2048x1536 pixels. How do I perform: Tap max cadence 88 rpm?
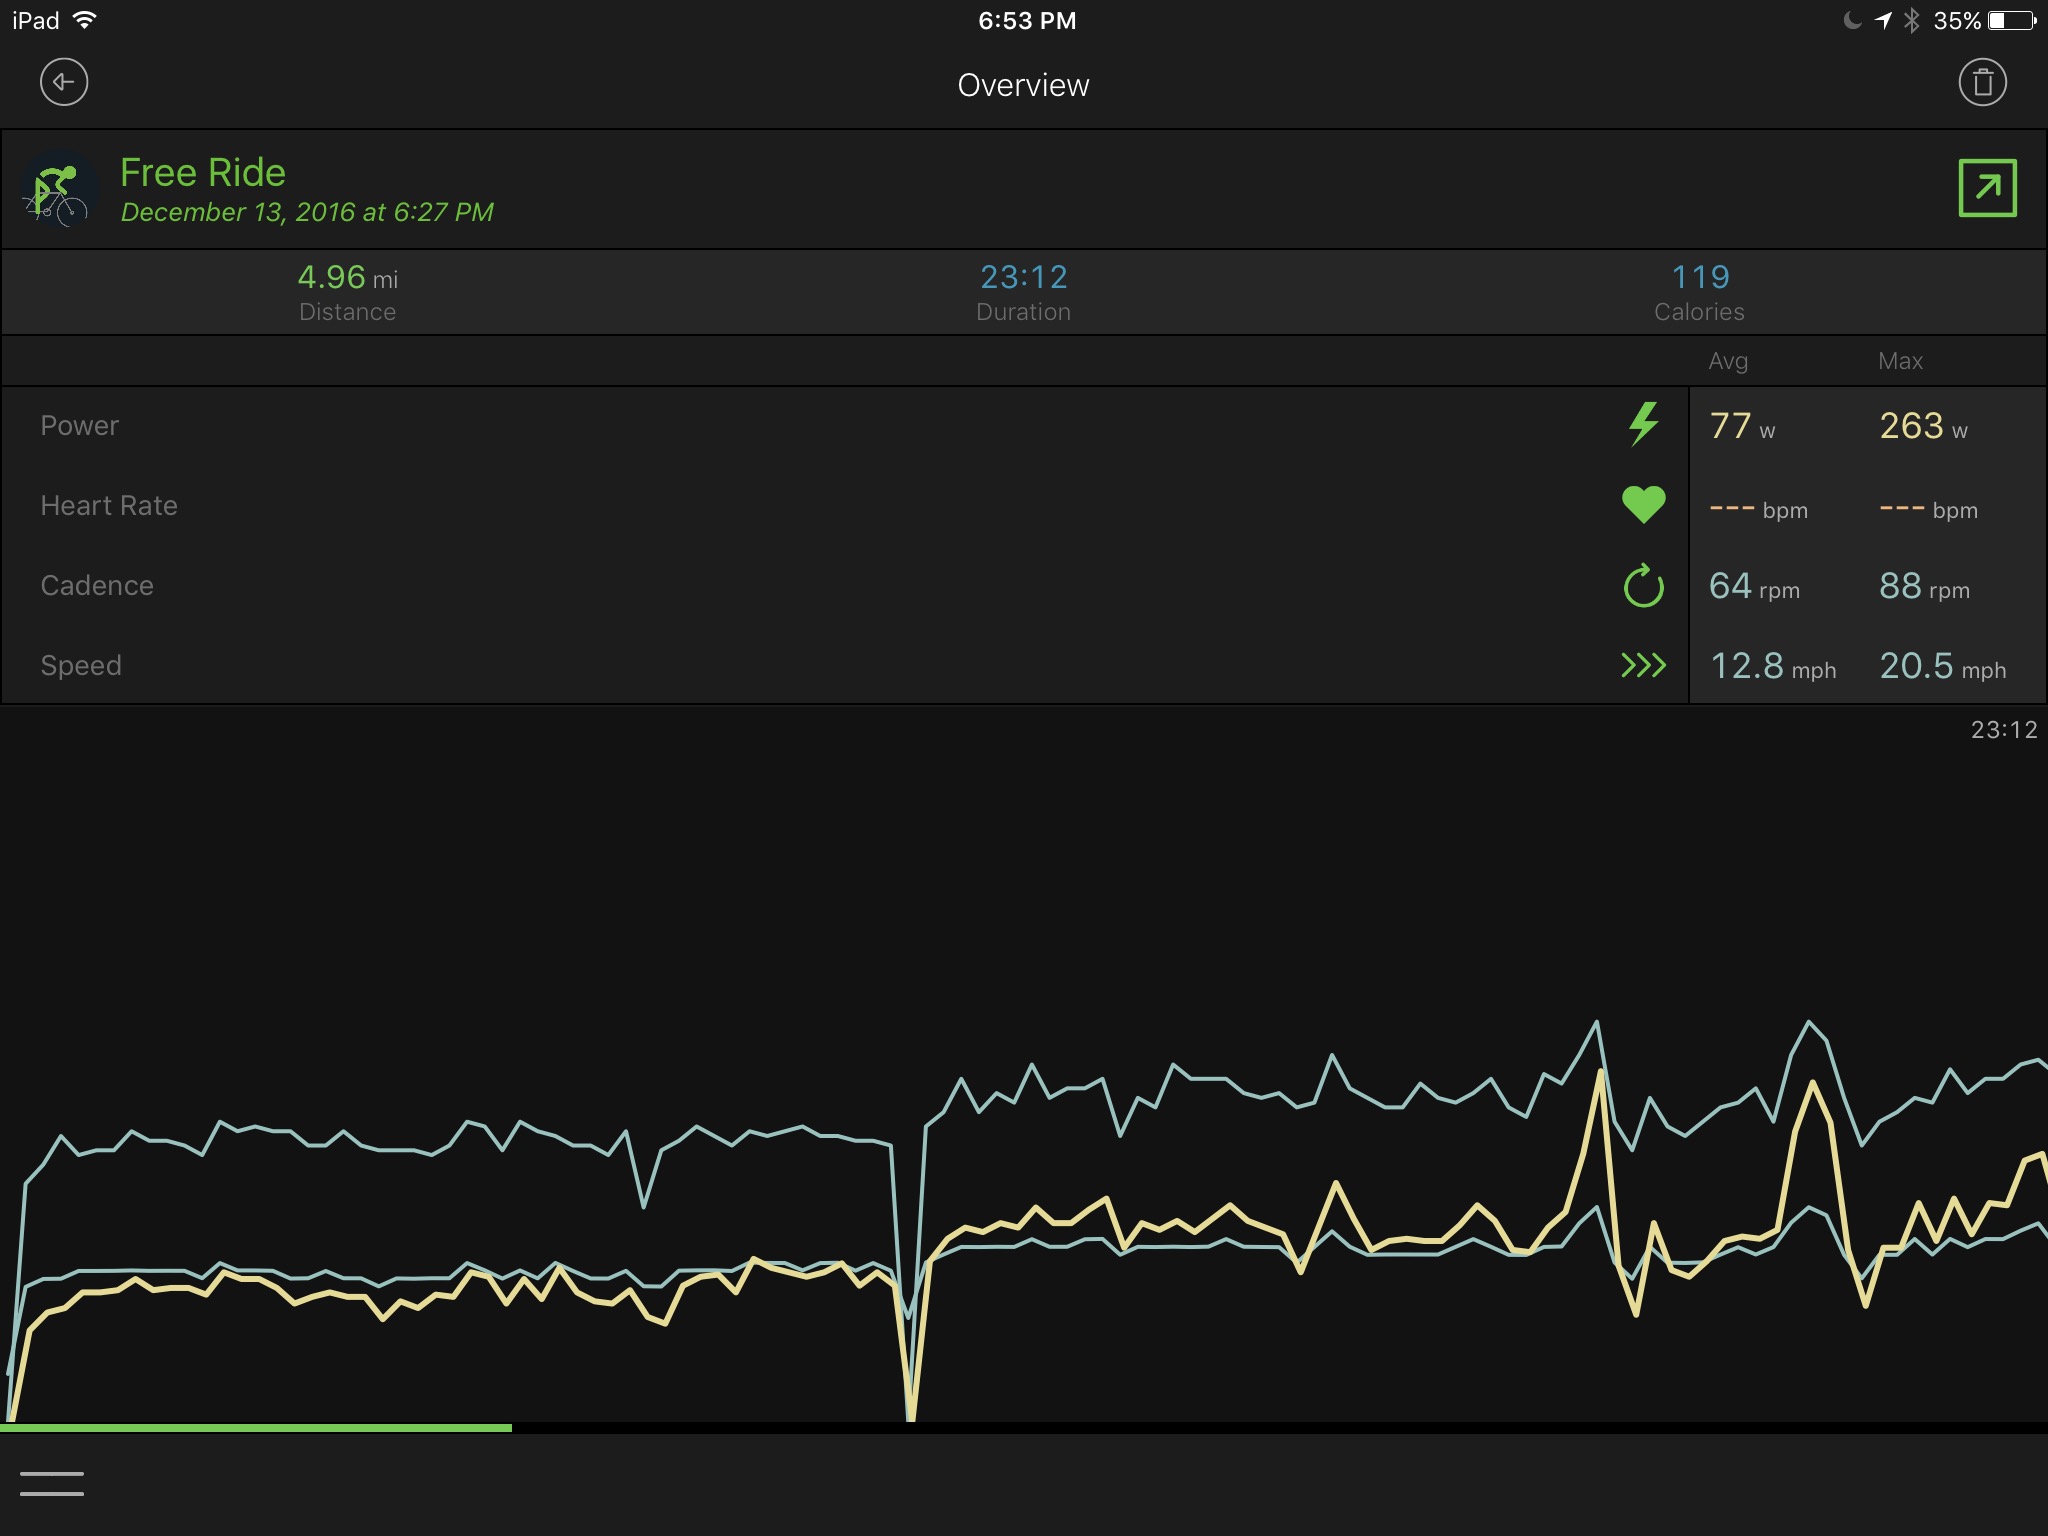(x=1924, y=587)
